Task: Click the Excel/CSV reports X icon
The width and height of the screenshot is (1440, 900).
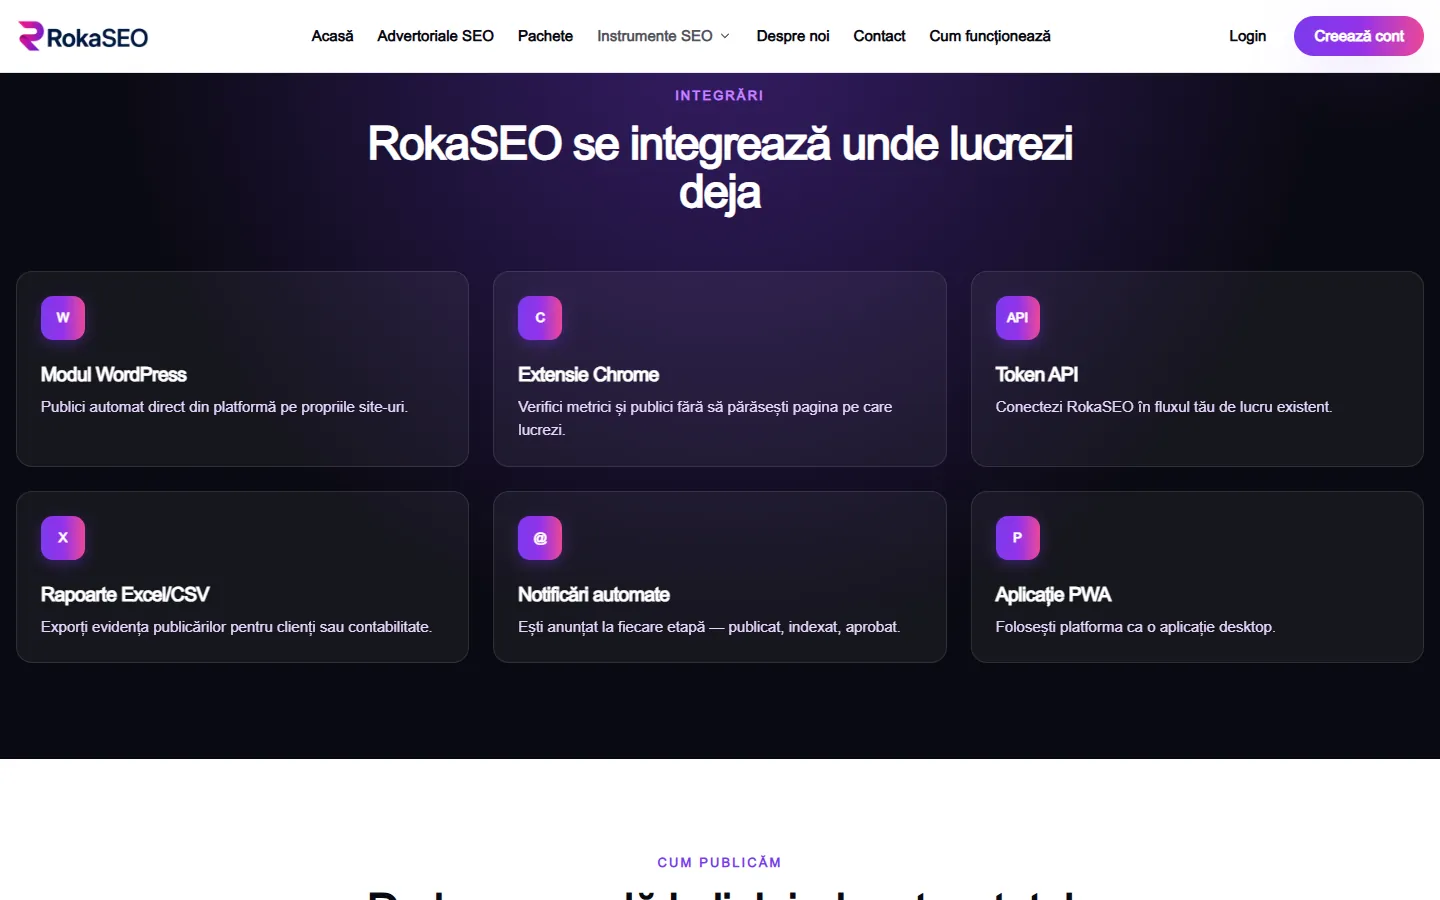Action: 63,538
